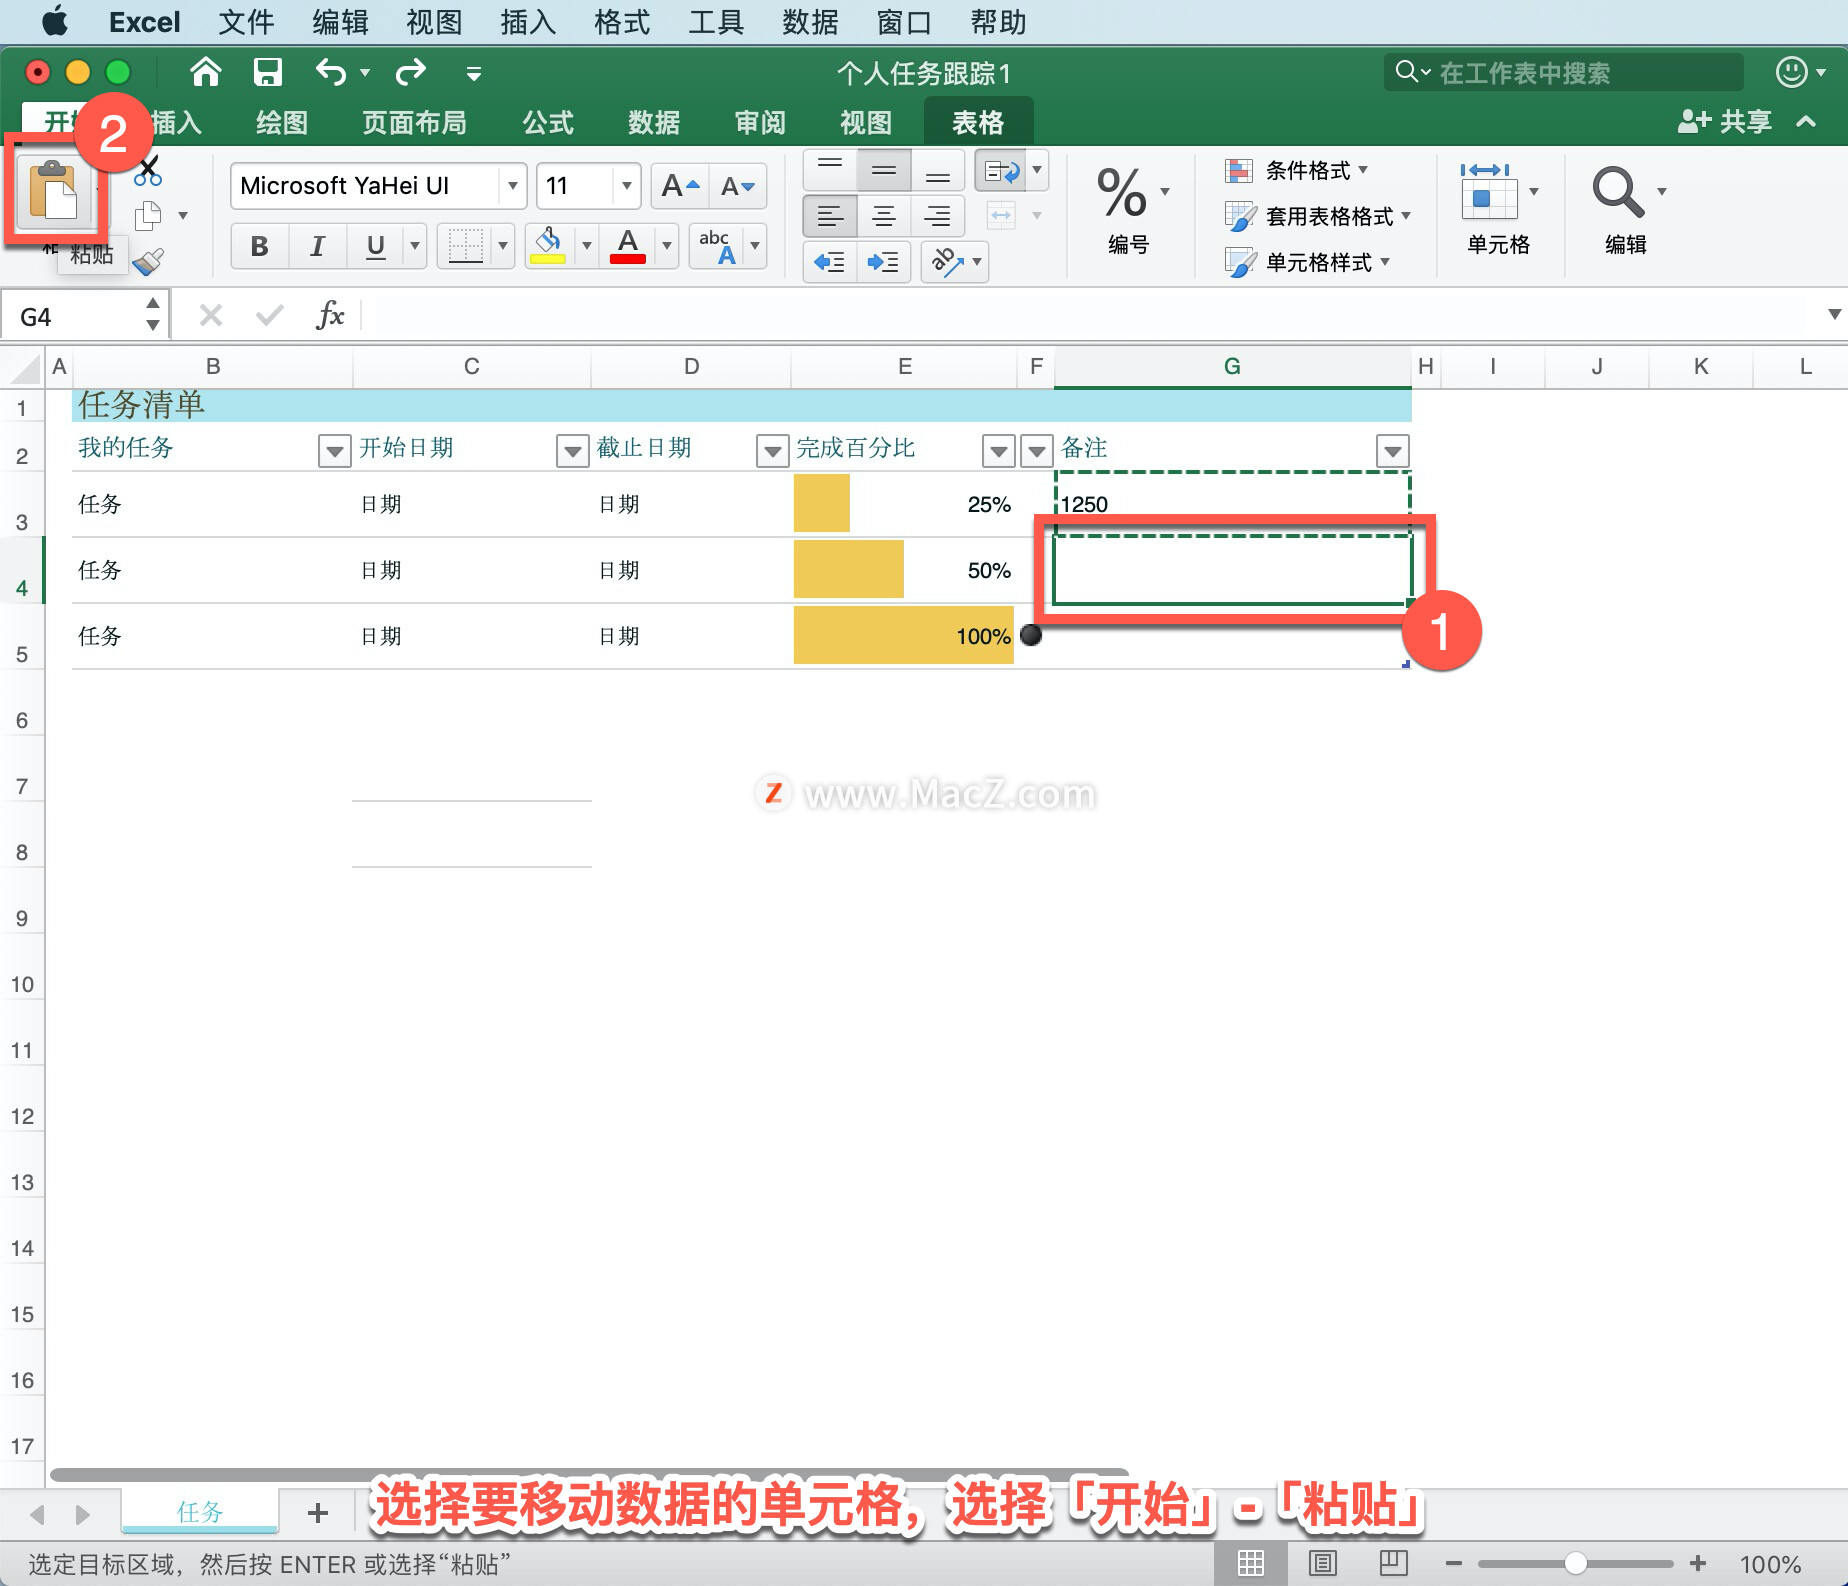Open the 表格 ribbon tab
Screen dimensions: 1848x1586
point(978,122)
